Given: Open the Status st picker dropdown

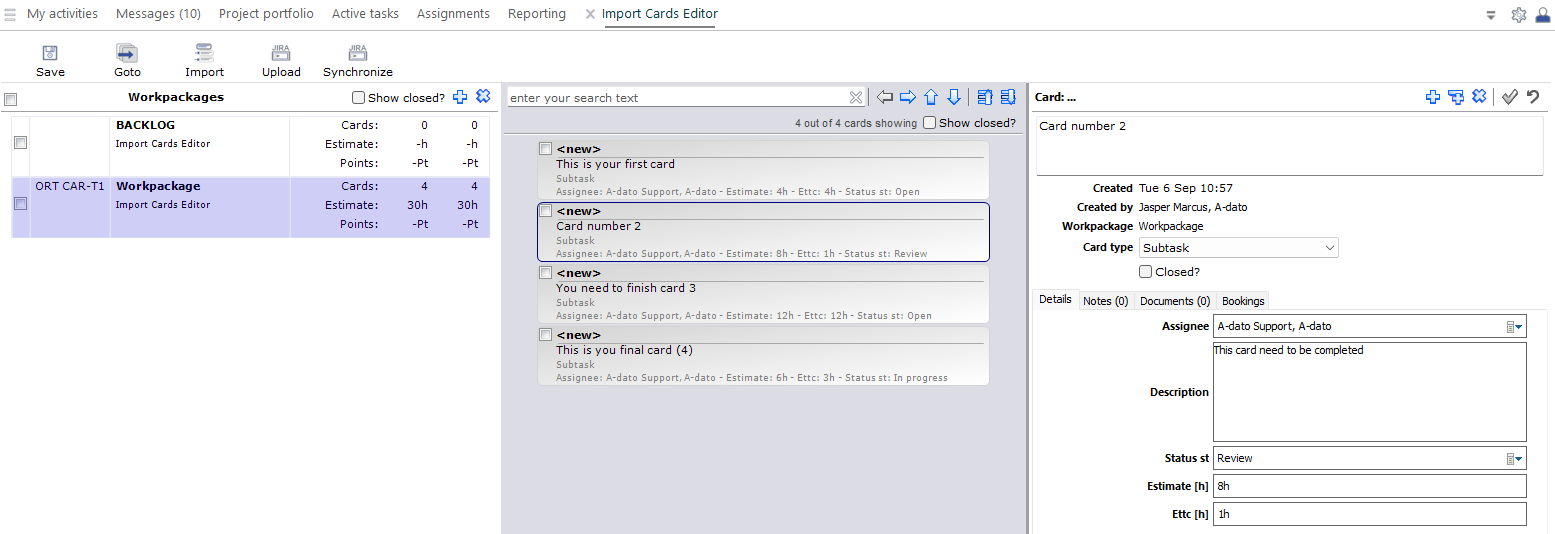Looking at the screenshot, I should [1517, 458].
